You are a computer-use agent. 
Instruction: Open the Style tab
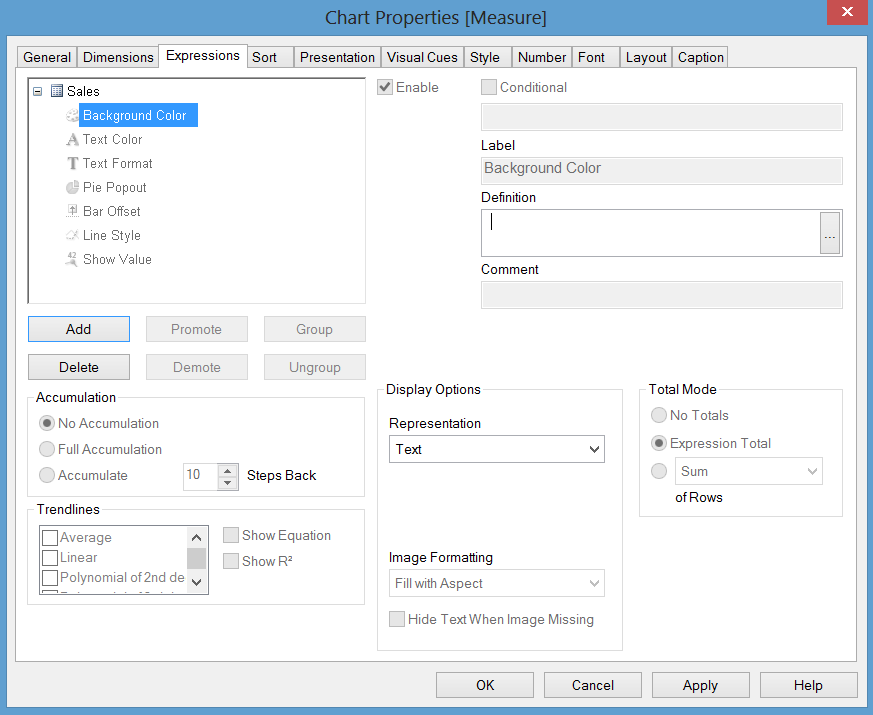(487, 57)
